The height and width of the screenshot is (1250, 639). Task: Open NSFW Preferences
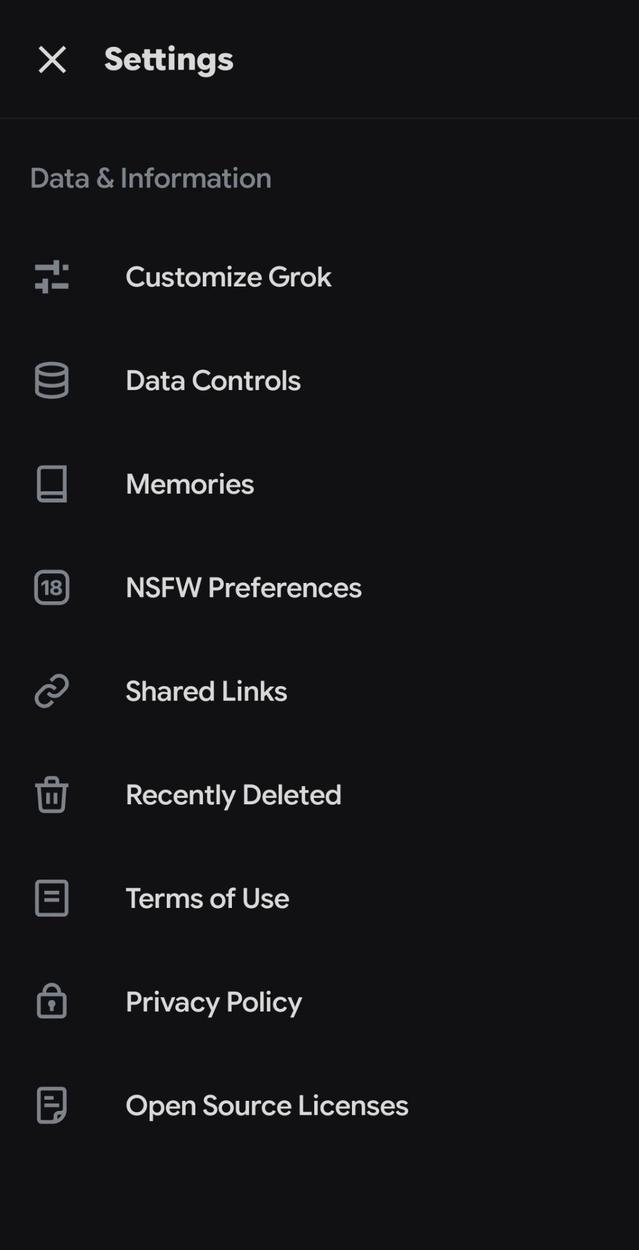(x=243, y=588)
